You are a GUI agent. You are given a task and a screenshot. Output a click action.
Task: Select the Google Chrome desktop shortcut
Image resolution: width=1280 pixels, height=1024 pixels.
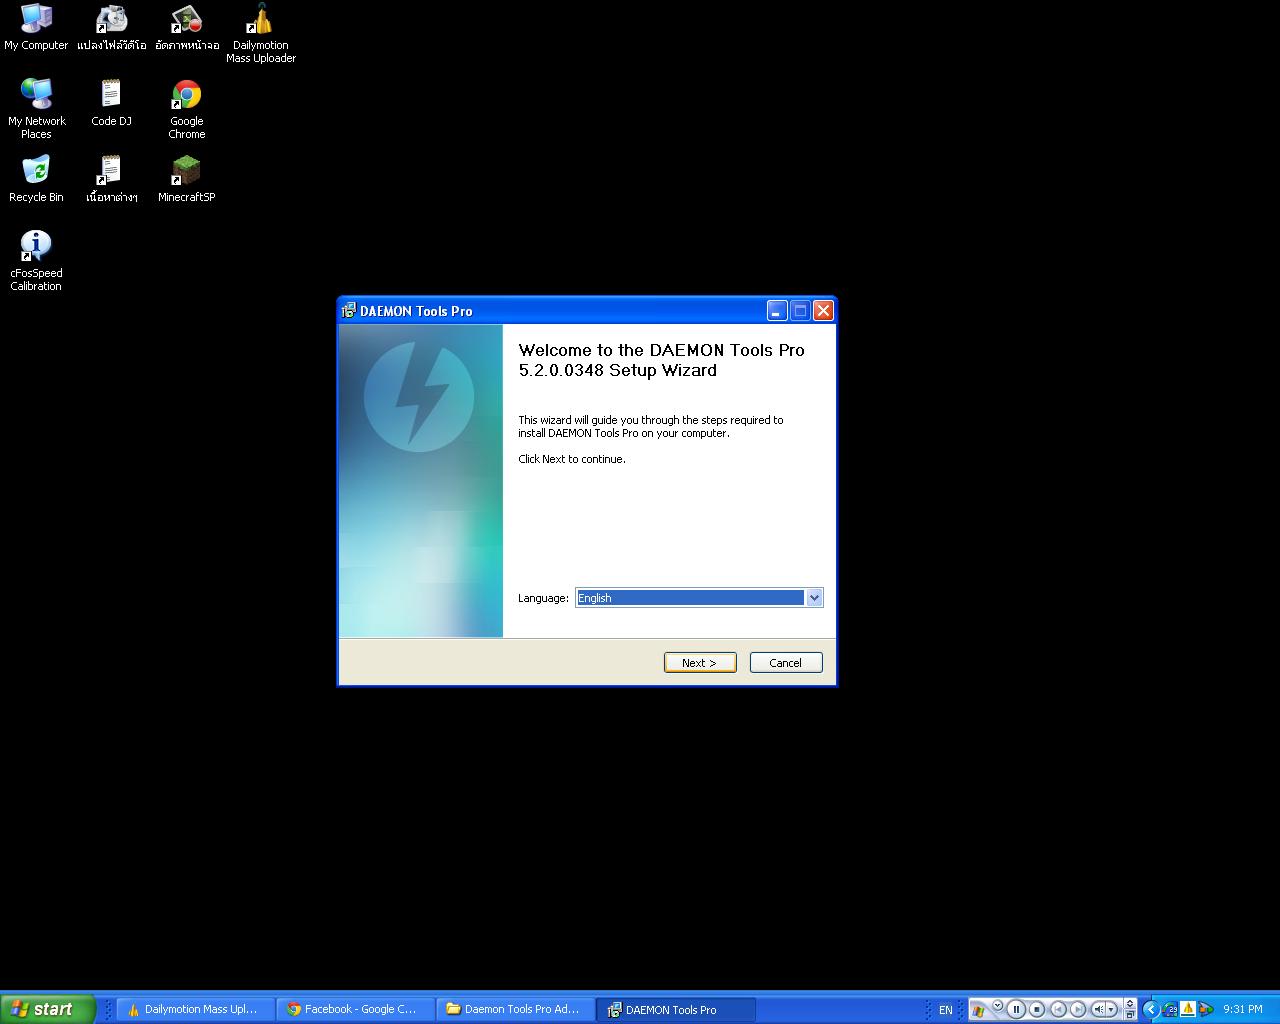point(187,109)
